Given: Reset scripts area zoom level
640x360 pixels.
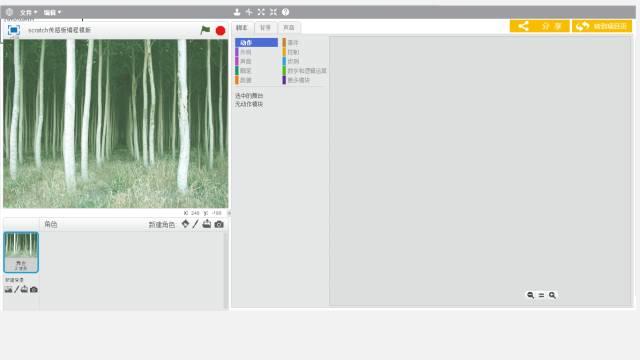Looking at the screenshot, I should pyautogui.click(x=541, y=295).
